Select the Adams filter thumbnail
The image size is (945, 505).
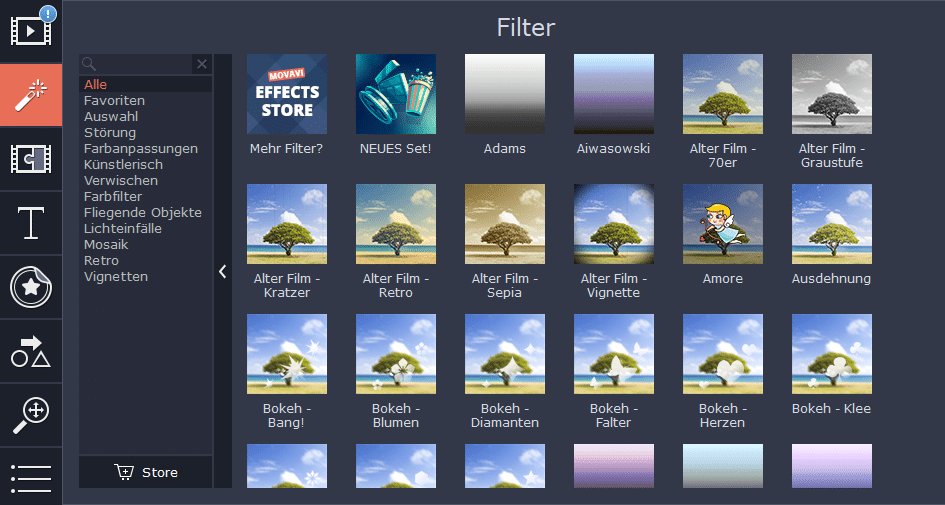pos(505,94)
